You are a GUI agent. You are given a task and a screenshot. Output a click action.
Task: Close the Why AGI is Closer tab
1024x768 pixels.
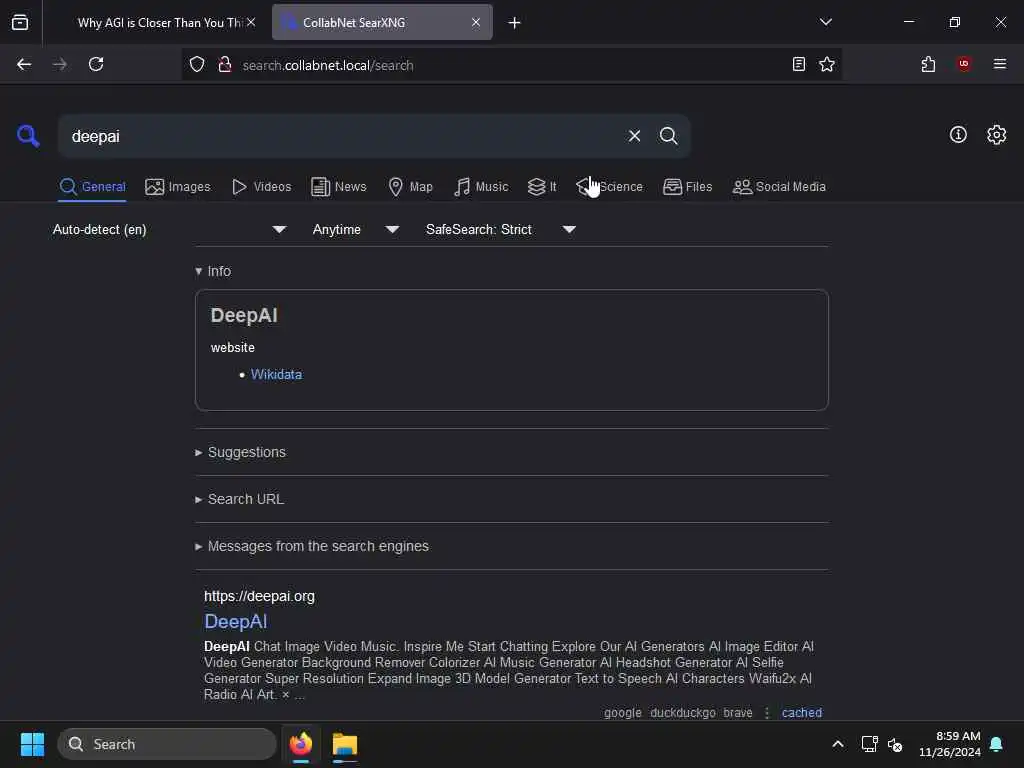(251, 22)
